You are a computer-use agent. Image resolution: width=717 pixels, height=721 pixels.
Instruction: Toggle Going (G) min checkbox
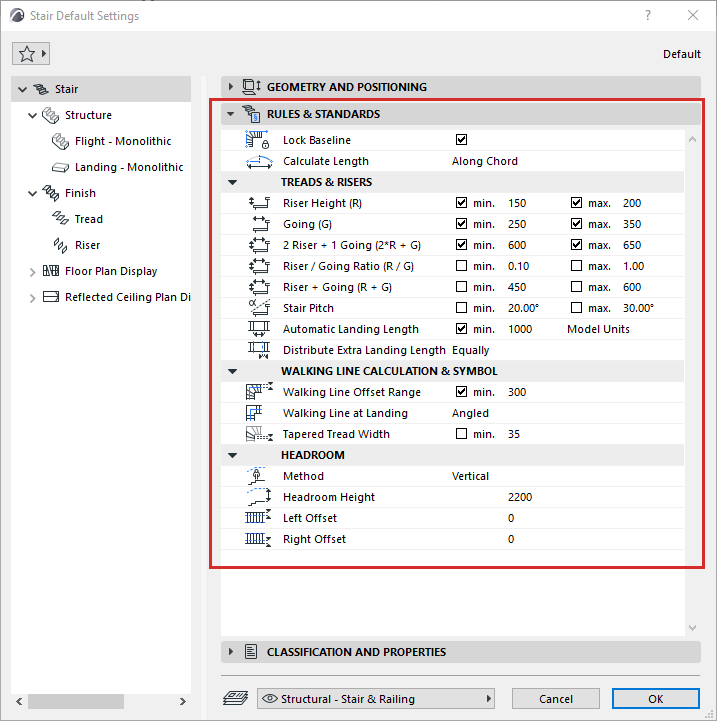tap(461, 224)
